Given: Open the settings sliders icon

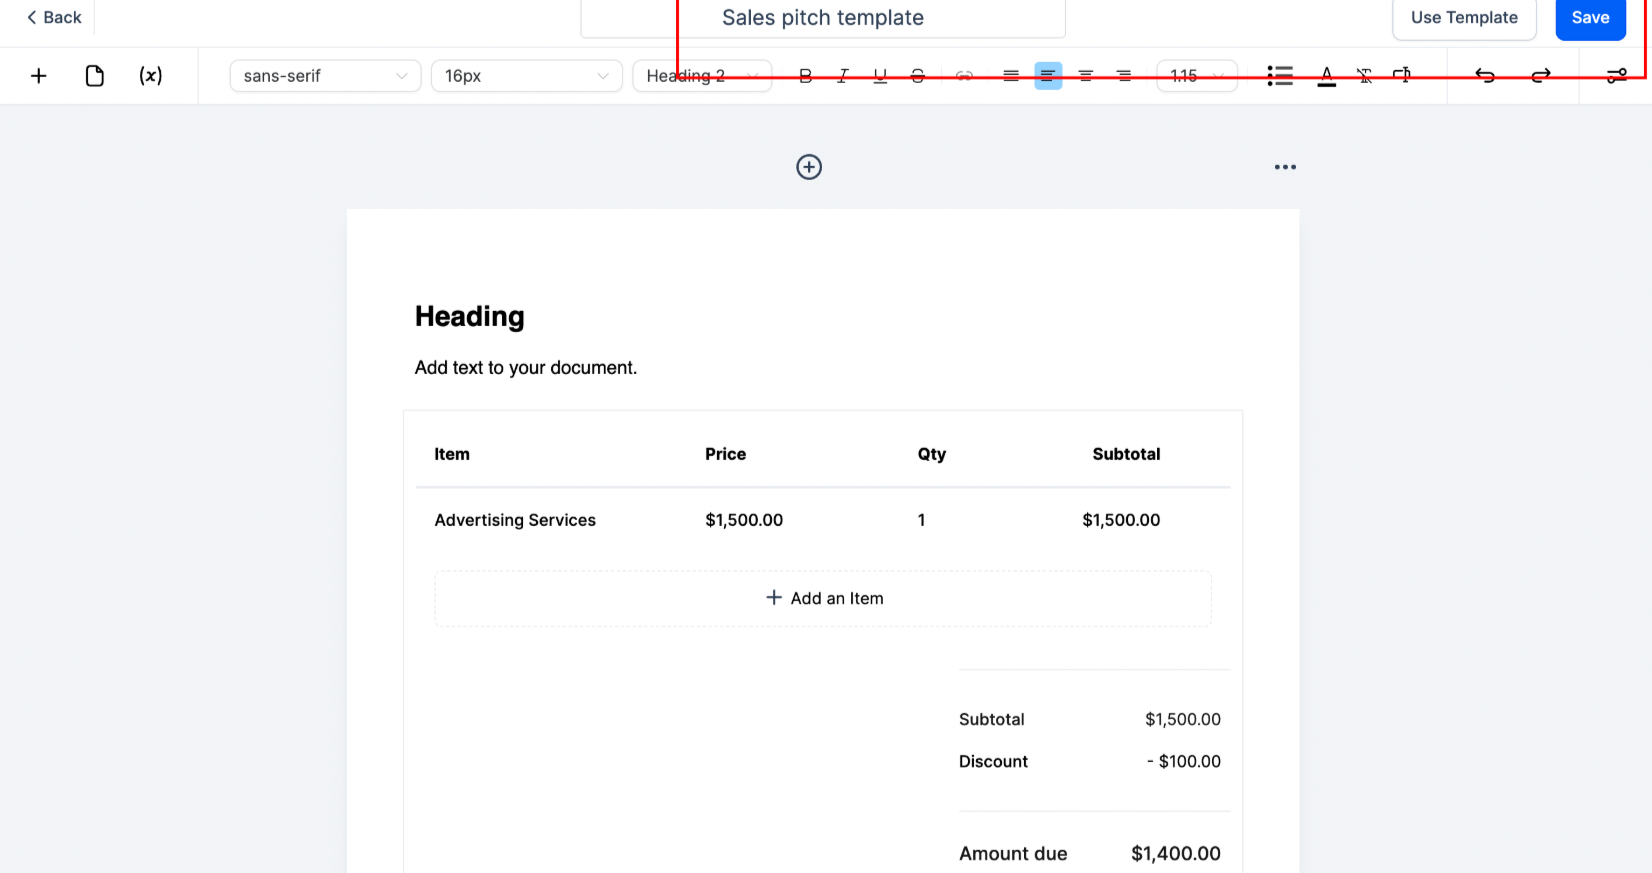Looking at the screenshot, I should (1616, 76).
